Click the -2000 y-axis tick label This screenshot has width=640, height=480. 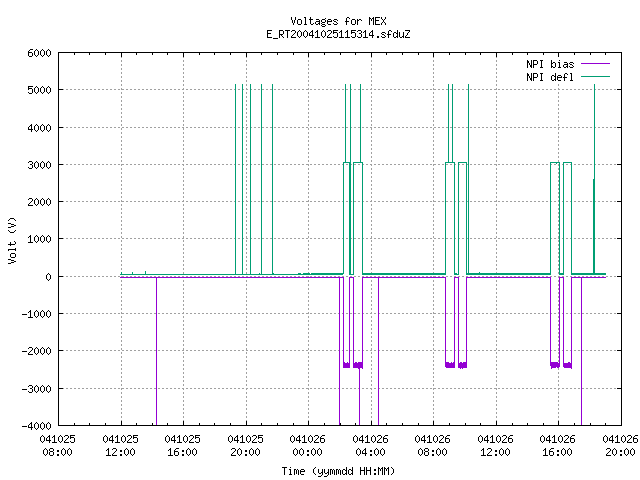click(x=37, y=351)
